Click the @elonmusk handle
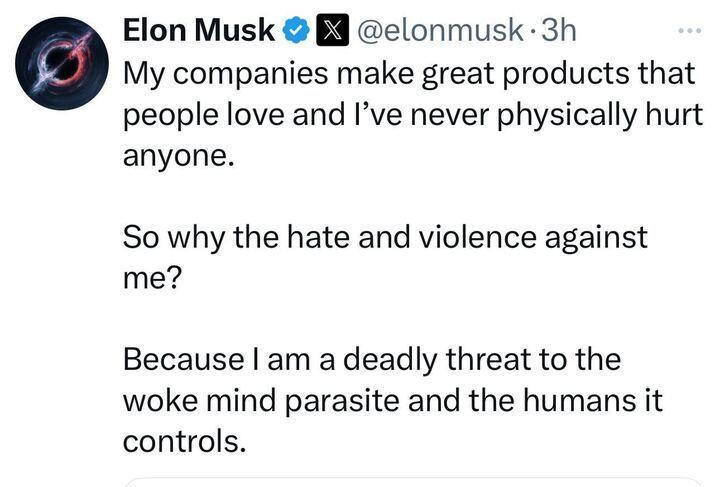 pyautogui.click(x=436, y=31)
